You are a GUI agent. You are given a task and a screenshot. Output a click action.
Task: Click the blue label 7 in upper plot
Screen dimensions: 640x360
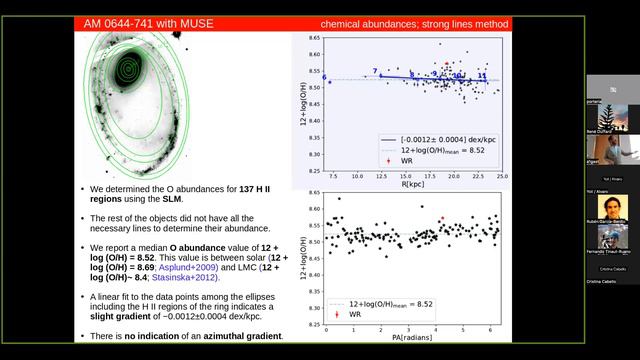click(x=375, y=71)
